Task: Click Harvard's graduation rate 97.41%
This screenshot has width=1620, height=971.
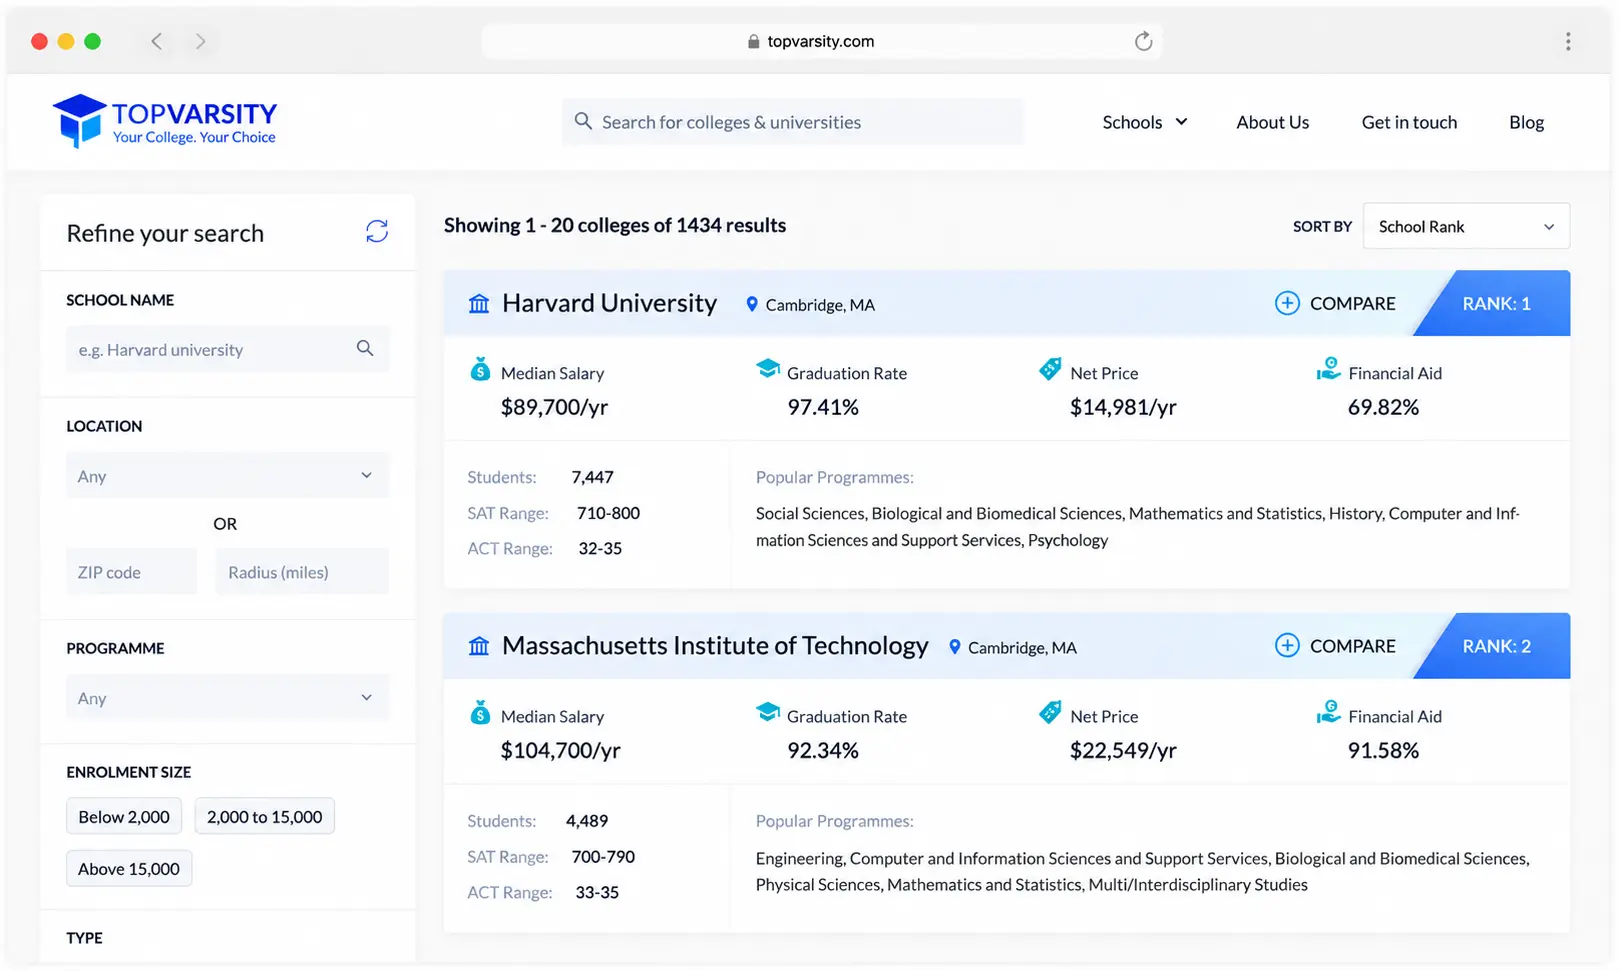Action: tap(823, 407)
